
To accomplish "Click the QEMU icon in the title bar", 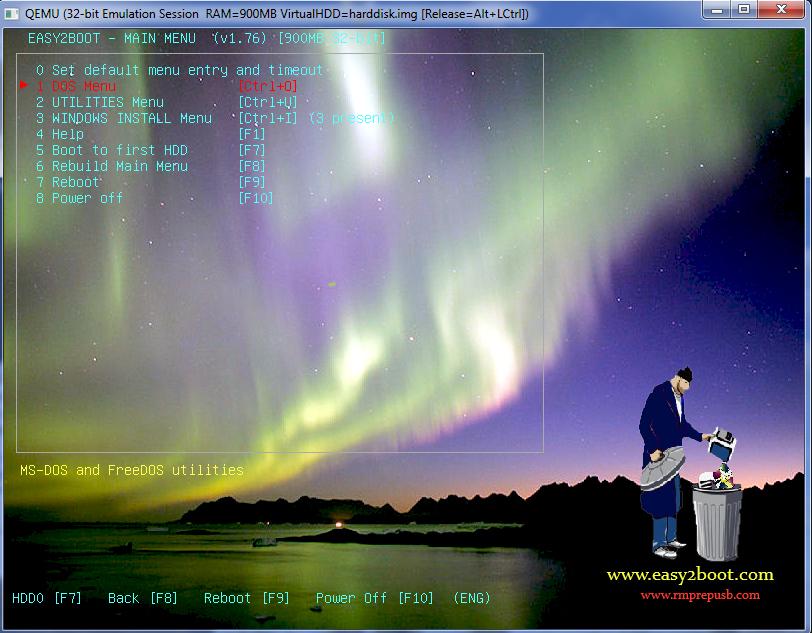I will [x=13, y=13].
